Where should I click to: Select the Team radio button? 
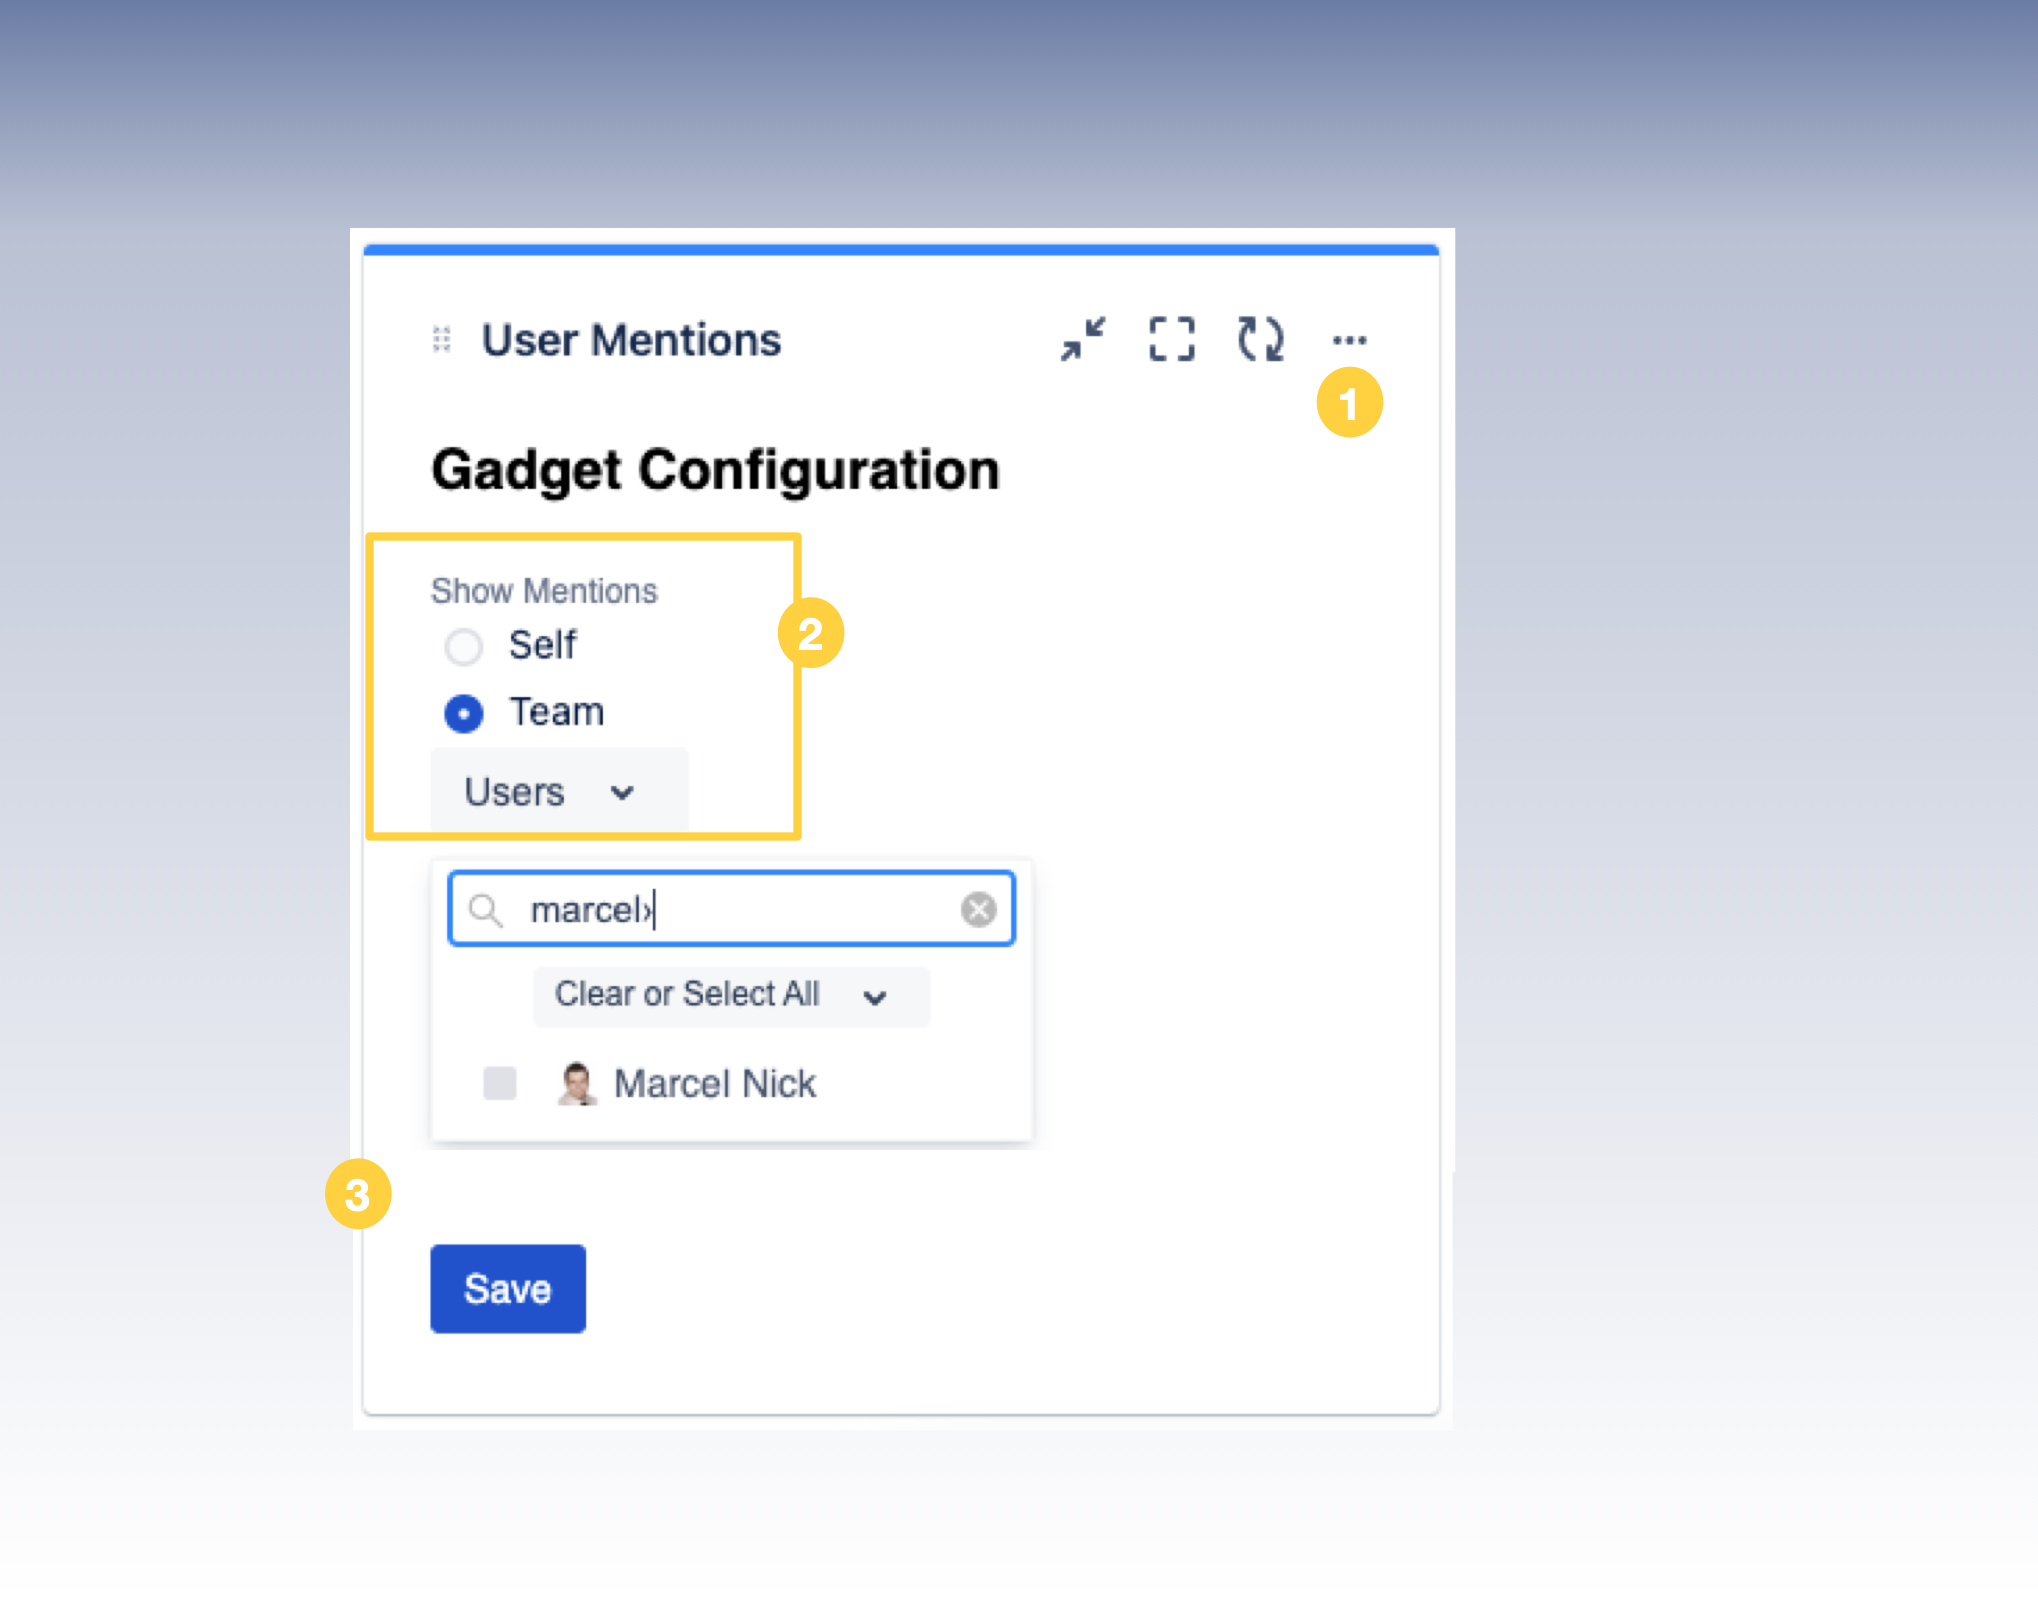(464, 713)
